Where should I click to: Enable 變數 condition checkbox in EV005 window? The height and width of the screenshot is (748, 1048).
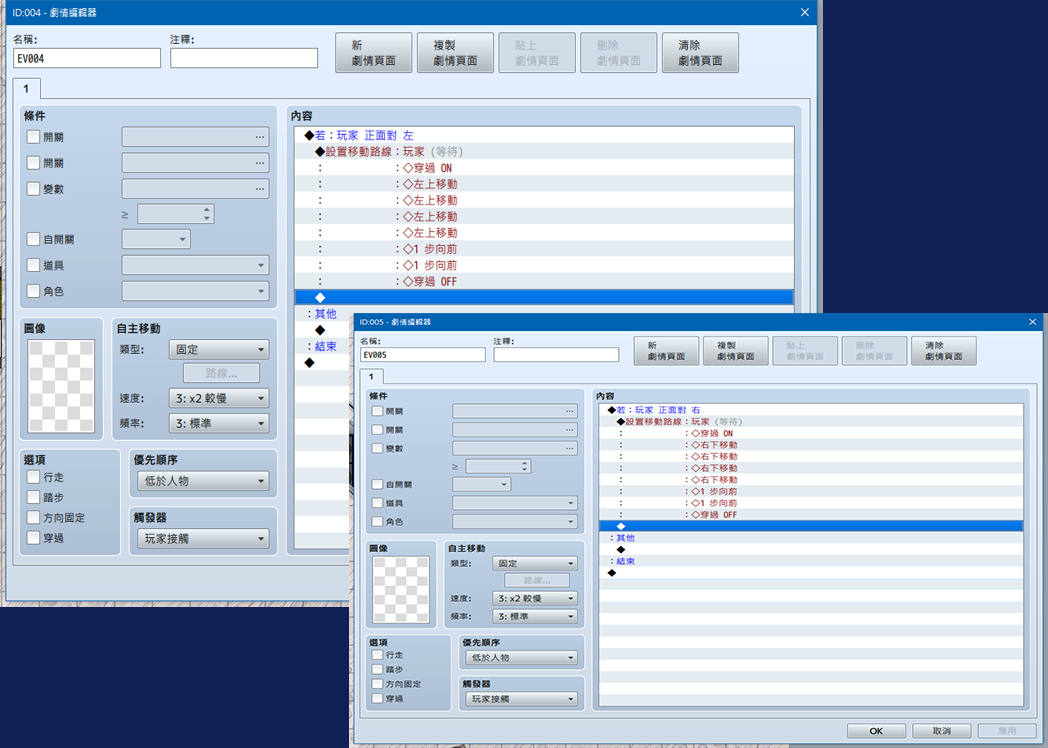pos(378,448)
